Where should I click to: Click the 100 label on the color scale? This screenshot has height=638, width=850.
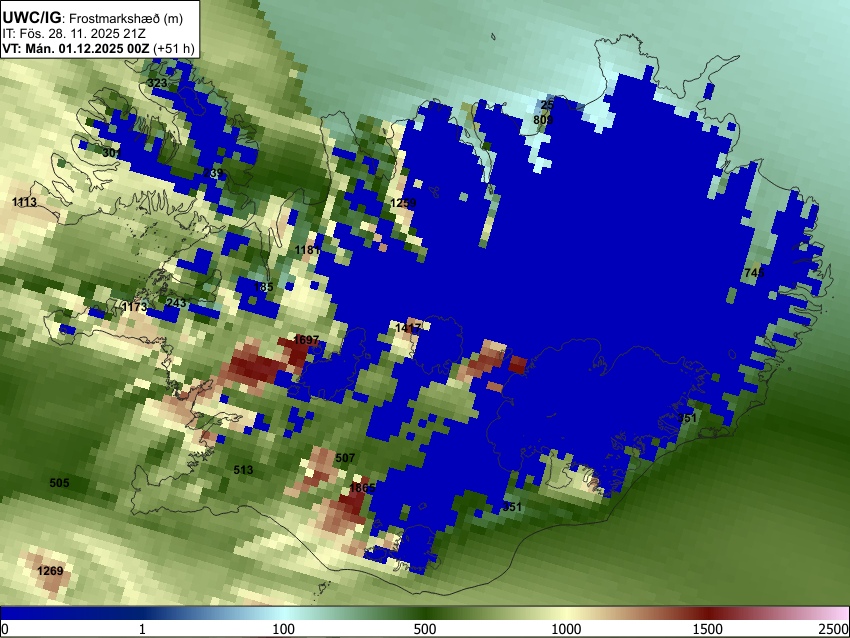(284, 629)
